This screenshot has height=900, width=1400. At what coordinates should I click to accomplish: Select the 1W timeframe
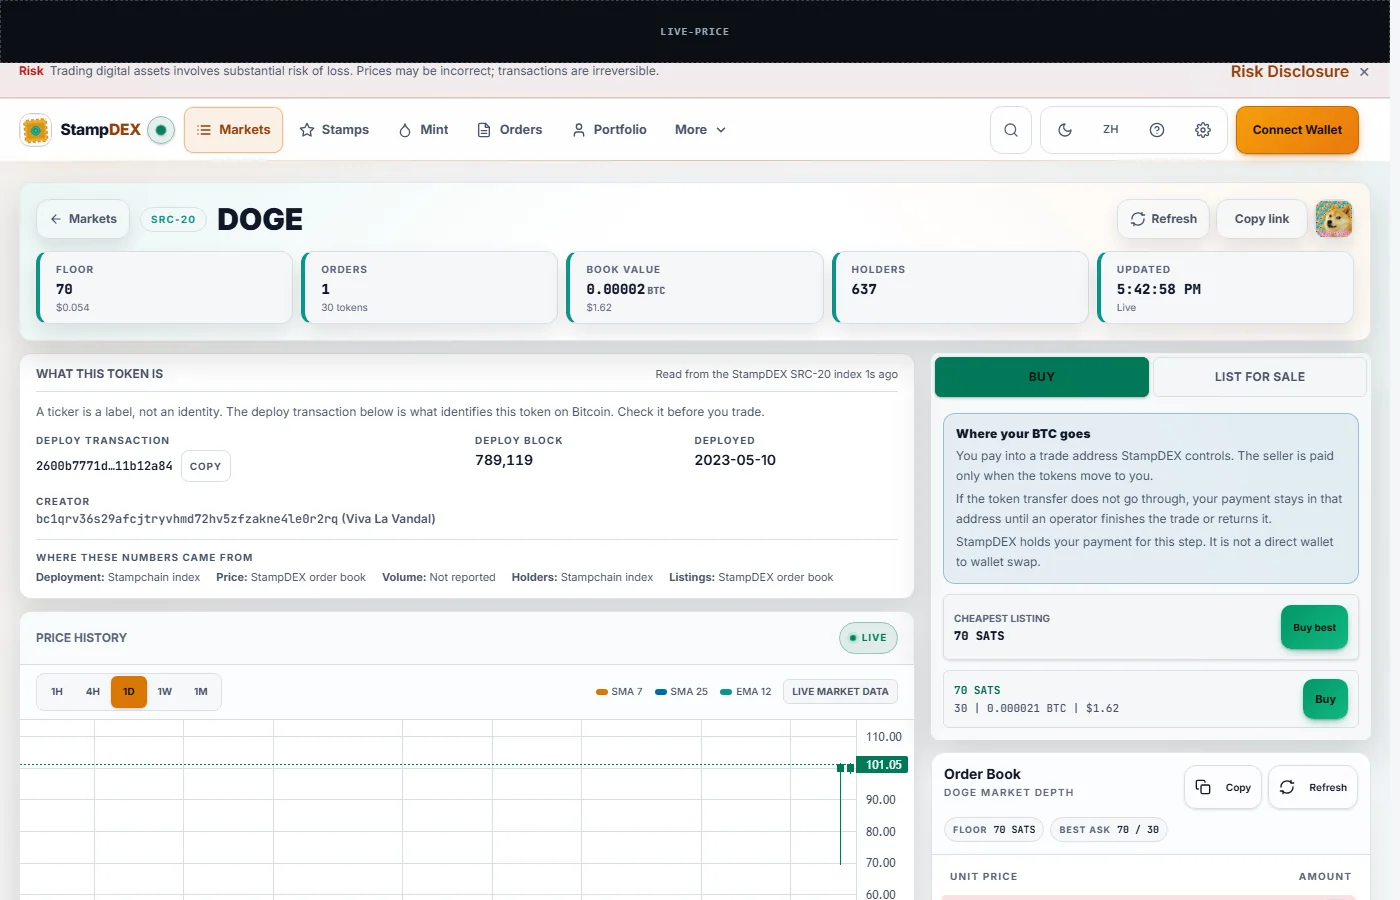coord(165,692)
